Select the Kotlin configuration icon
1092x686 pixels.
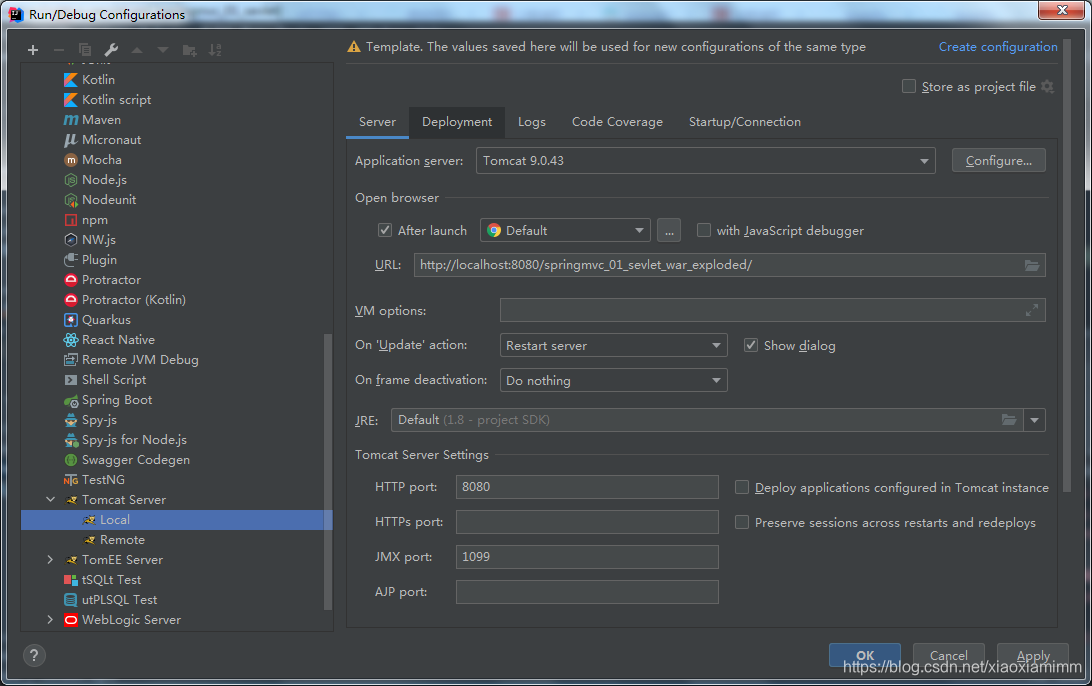pos(70,80)
